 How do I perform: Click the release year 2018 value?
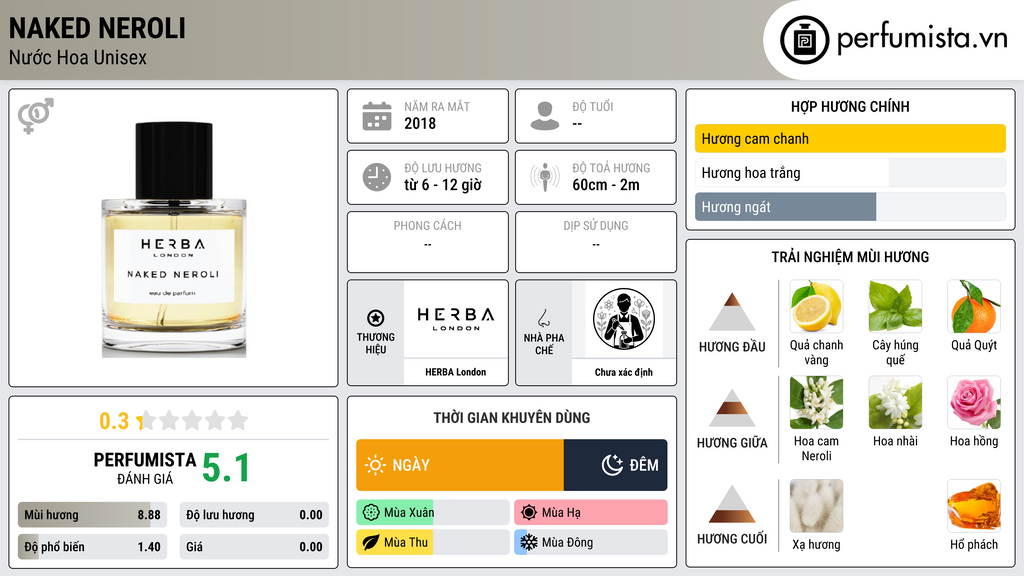point(420,123)
